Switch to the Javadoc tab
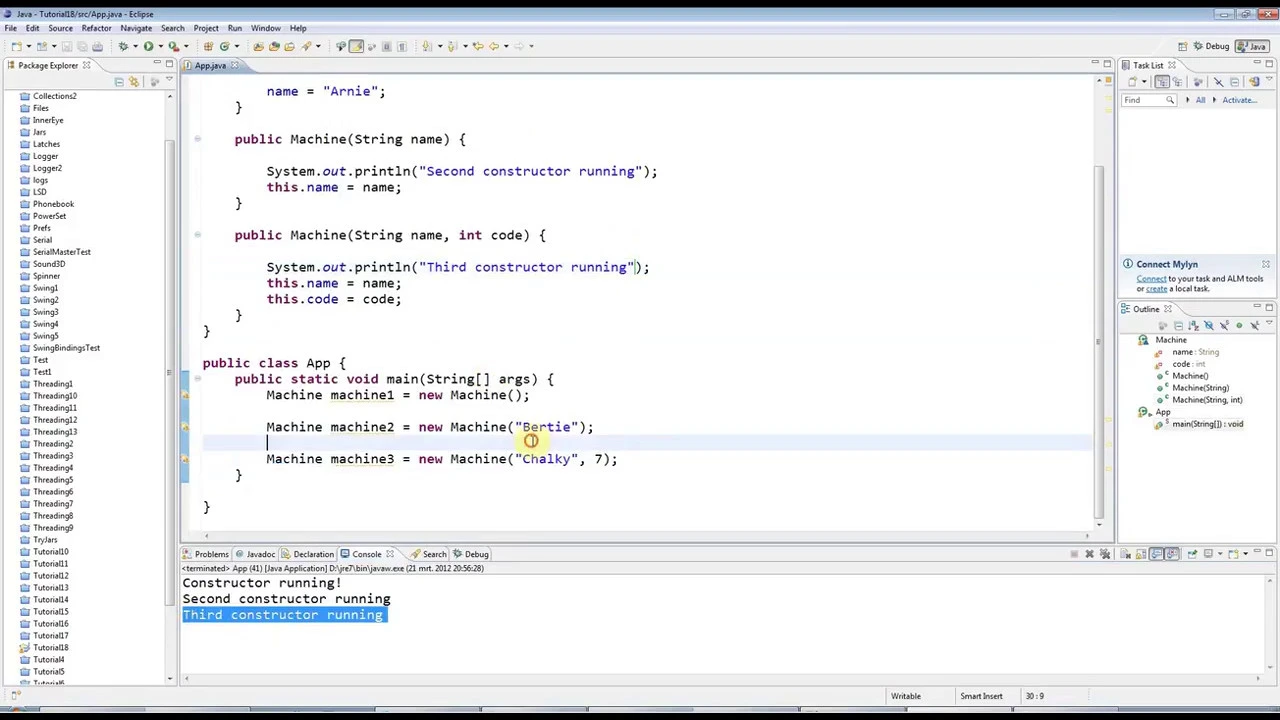1280x720 pixels. (255, 554)
